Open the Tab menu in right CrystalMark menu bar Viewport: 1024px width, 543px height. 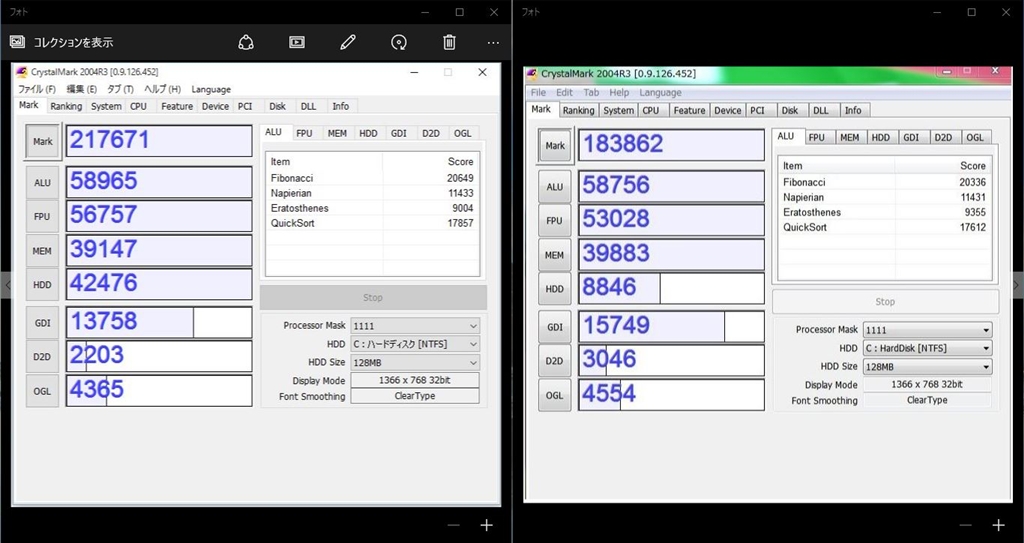coord(591,93)
